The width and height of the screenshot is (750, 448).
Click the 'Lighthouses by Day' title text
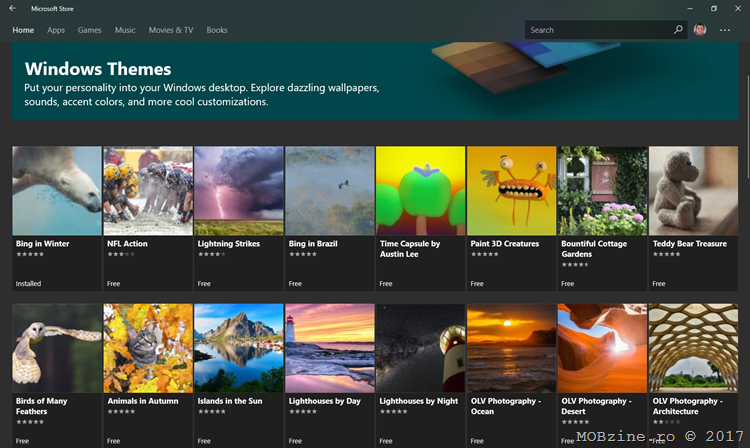(x=325, y=401)
